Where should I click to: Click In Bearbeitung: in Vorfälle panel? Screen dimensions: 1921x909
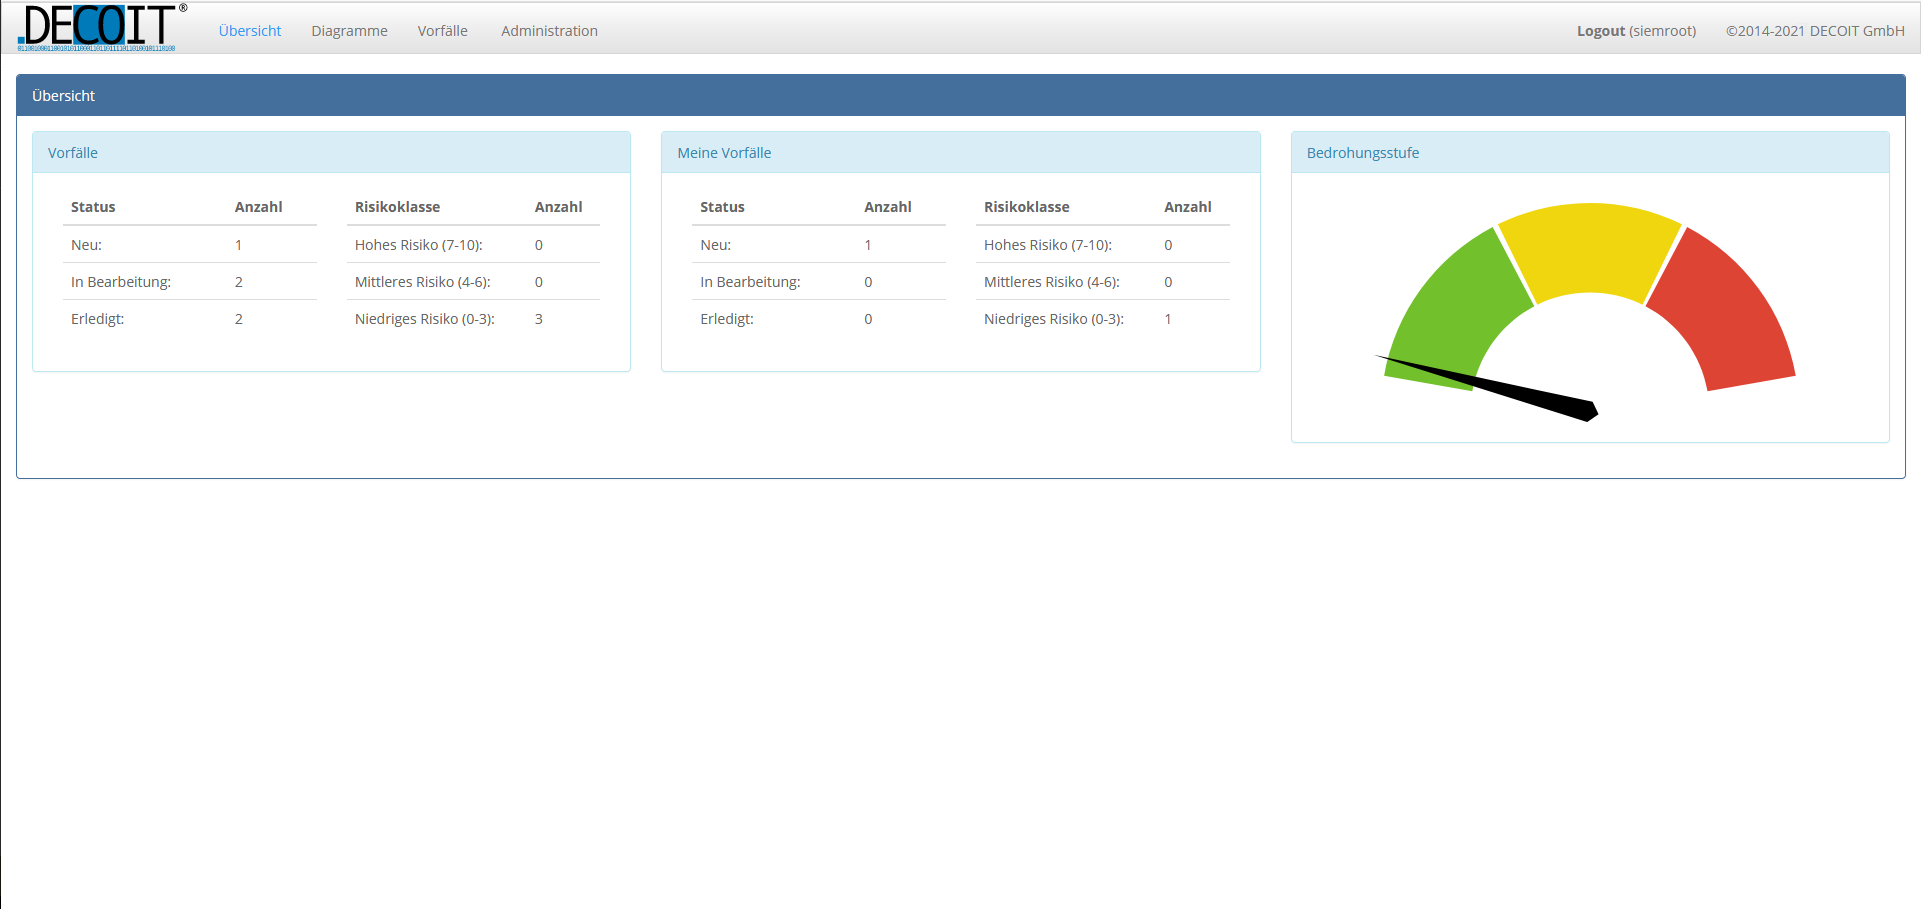[x=121, y=282]
